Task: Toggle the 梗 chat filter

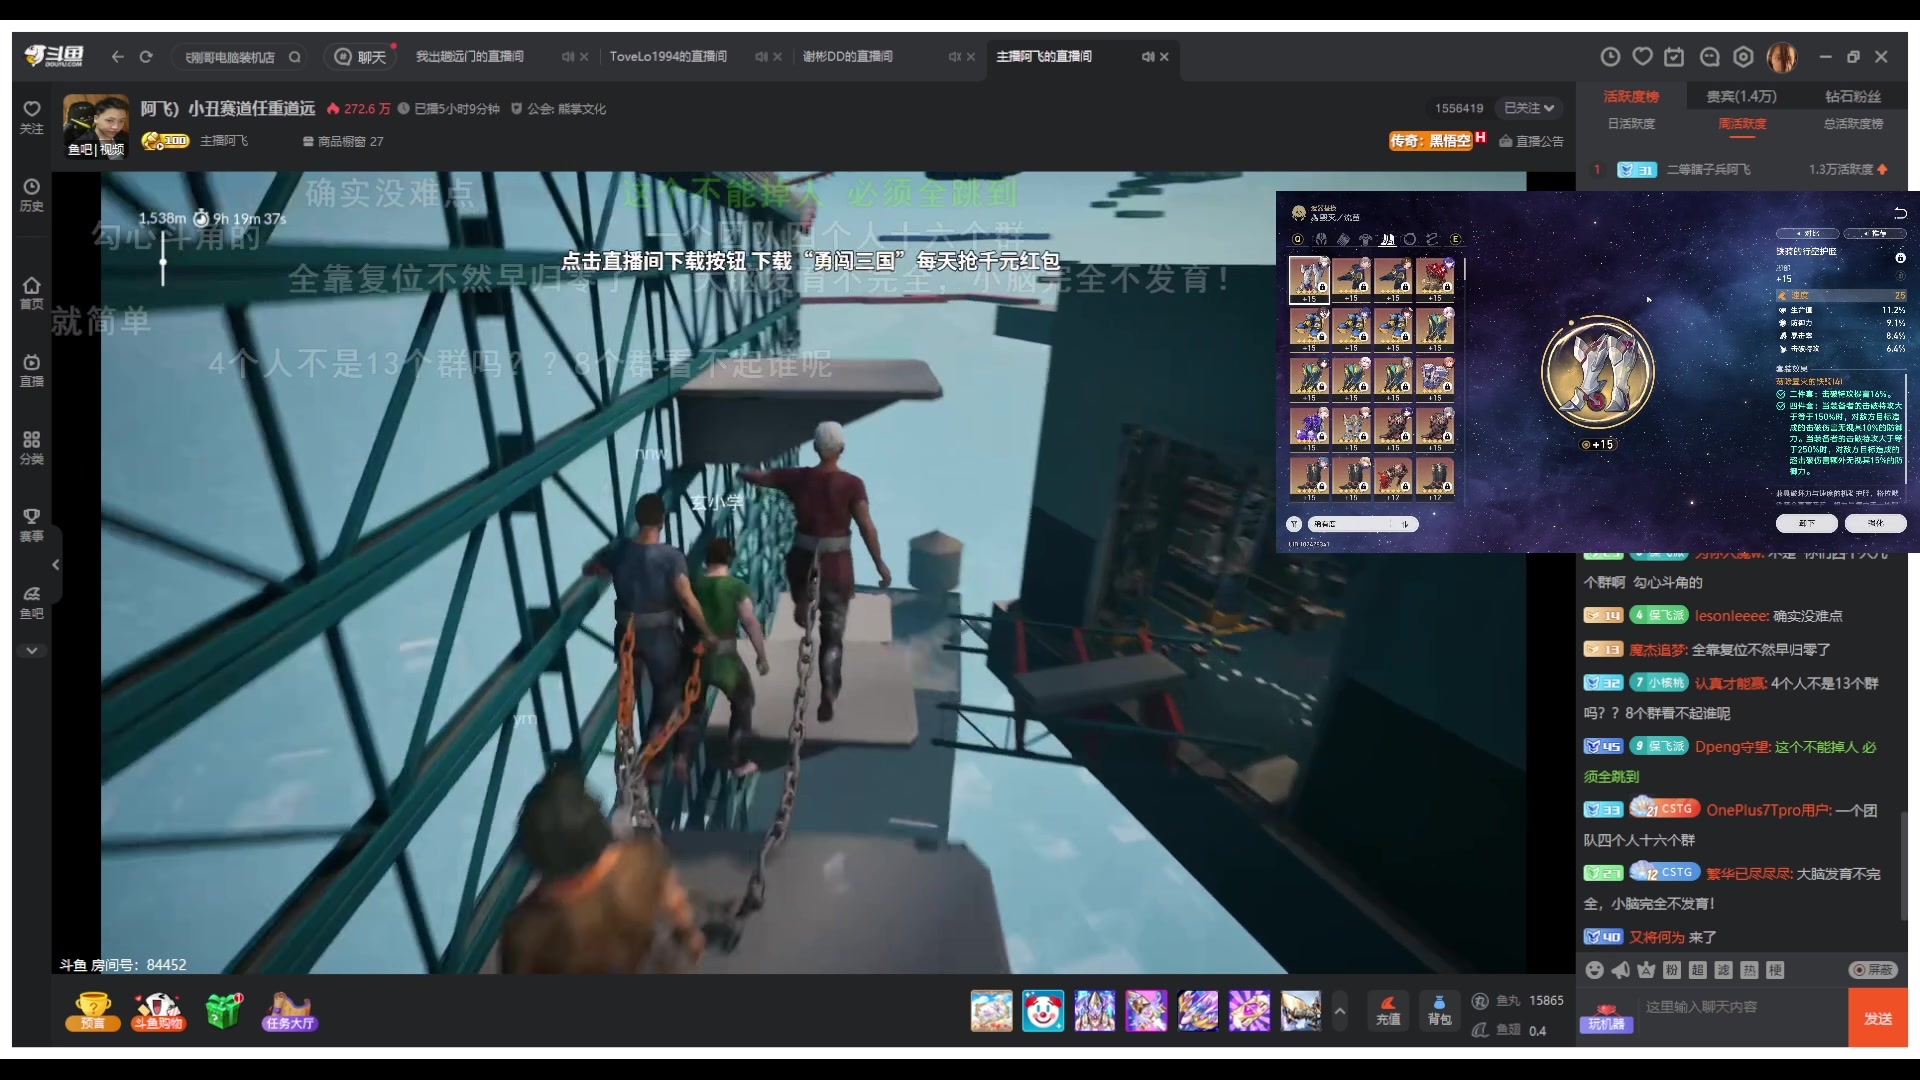Action: [1775, 970]
